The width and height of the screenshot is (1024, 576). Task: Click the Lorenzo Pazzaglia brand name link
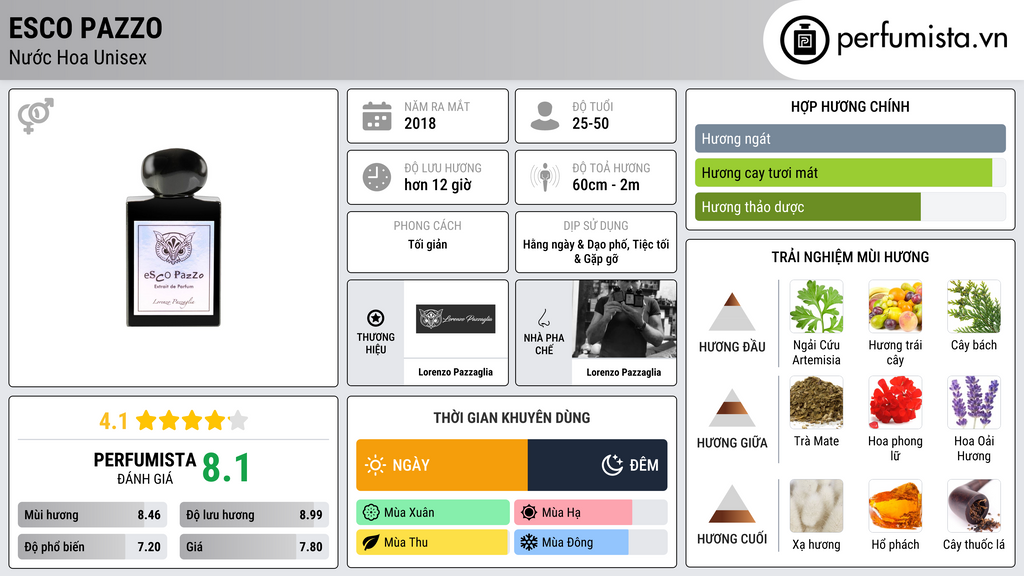coord(455,372)
